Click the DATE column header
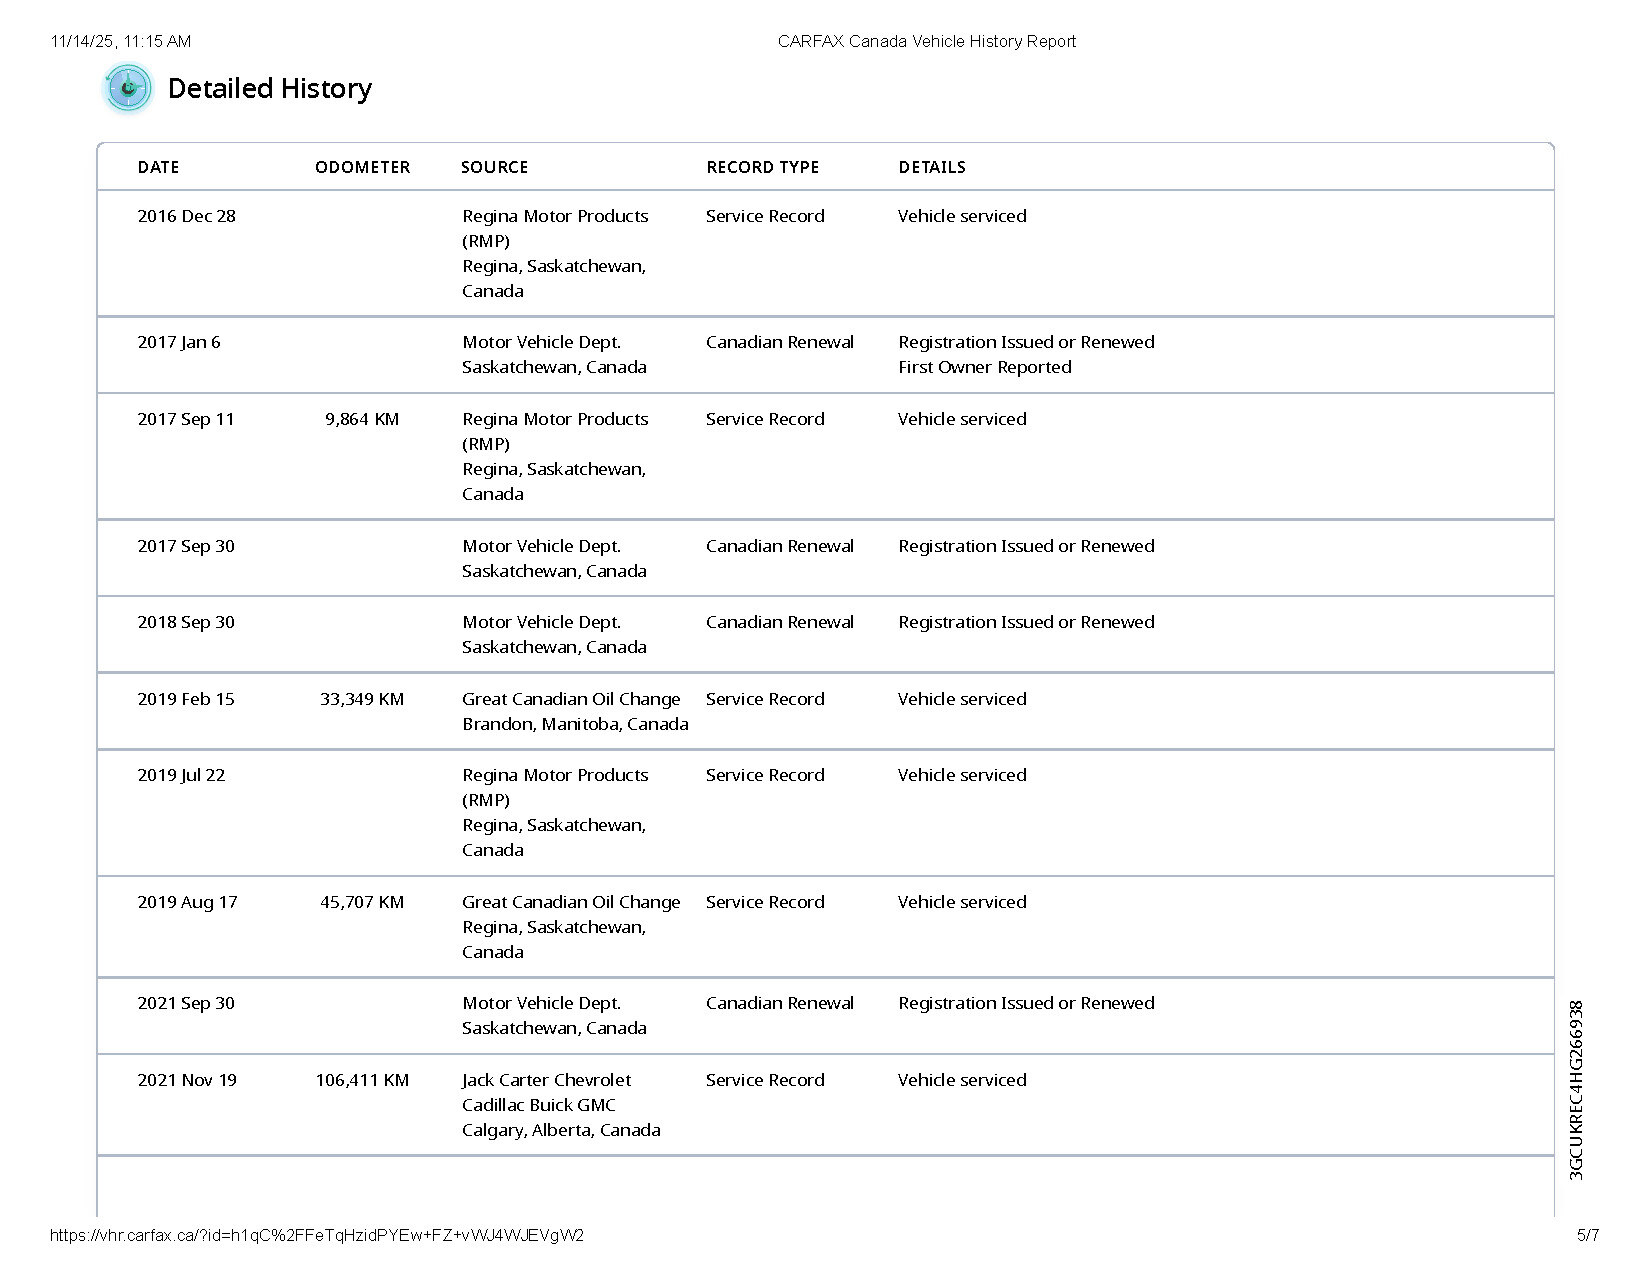Screen dimensions: 1650x1275 pyautogui.click(x=158, y=167)
